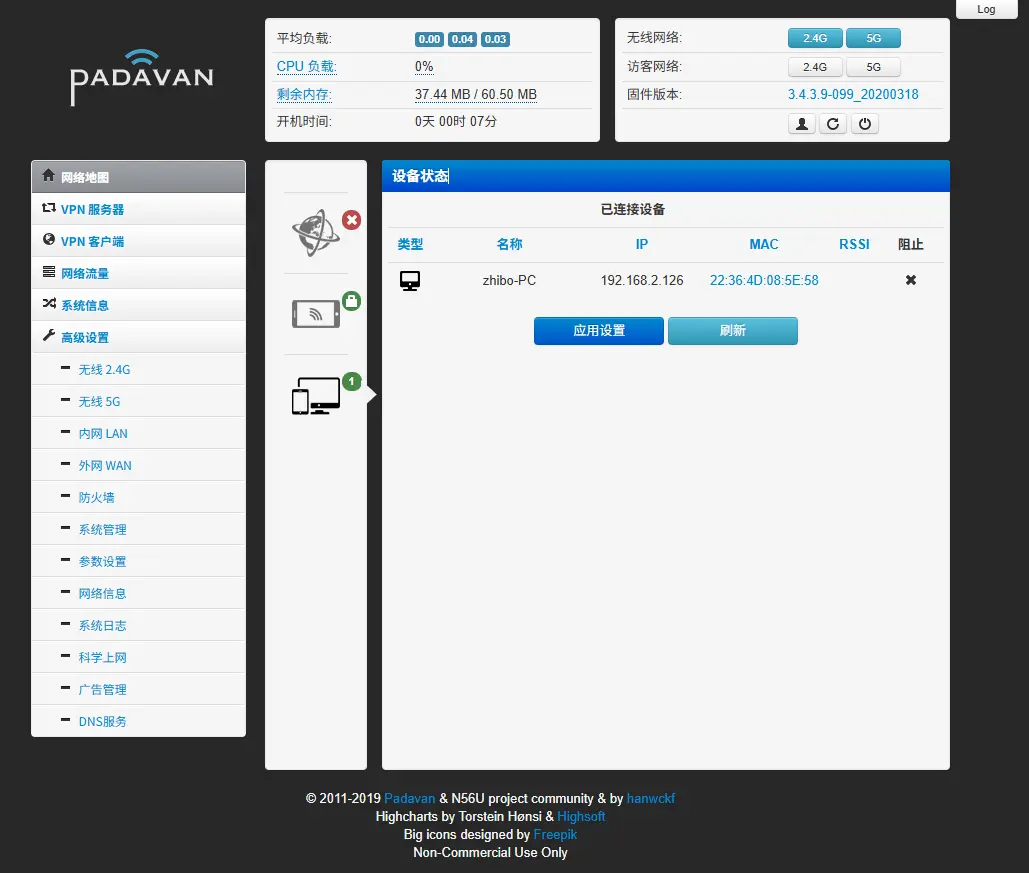Click the red X internet disconnected badge
The width and height of the screenshot is (1029, 873).
pyautogui.click(x=352, y=220)
